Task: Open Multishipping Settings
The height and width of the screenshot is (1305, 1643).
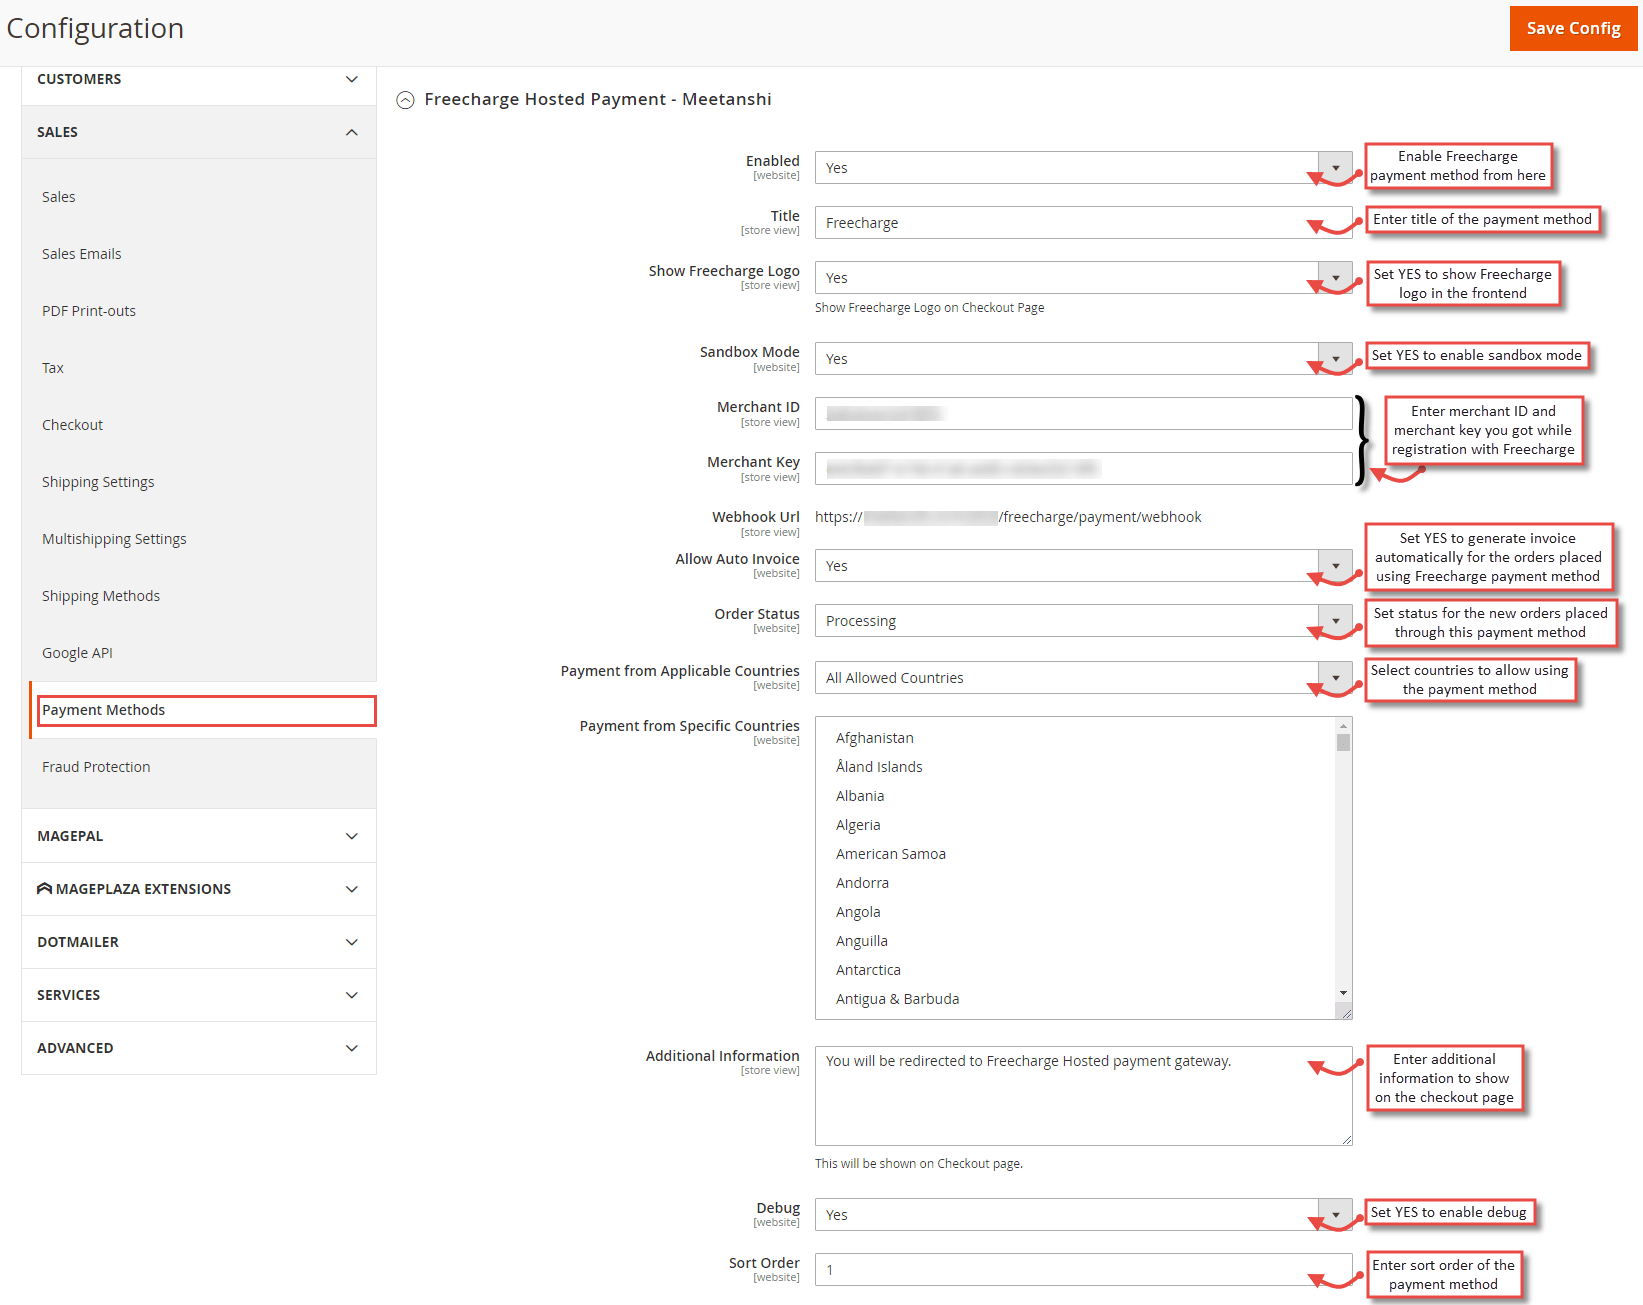Action: tap(114, 539)
